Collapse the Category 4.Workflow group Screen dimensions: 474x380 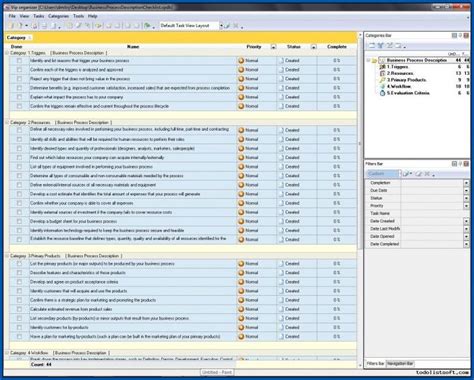(x=7, y=353)
